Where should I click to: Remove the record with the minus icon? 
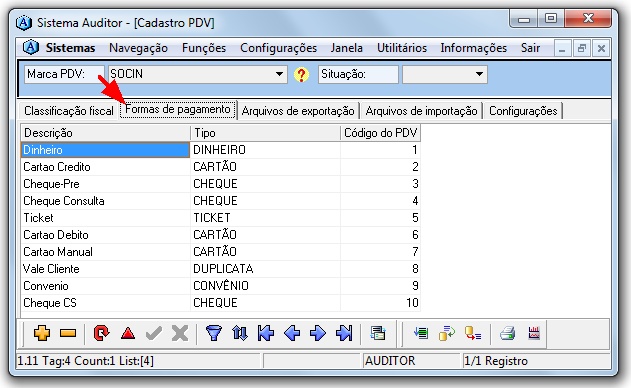tap(68, 333)
